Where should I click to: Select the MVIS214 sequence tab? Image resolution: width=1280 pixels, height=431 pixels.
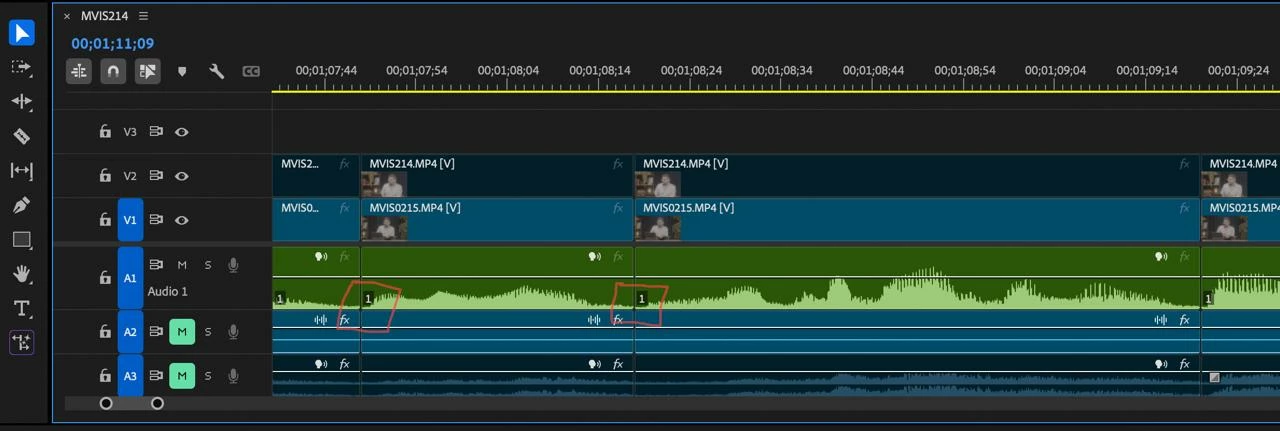(105, 16)
